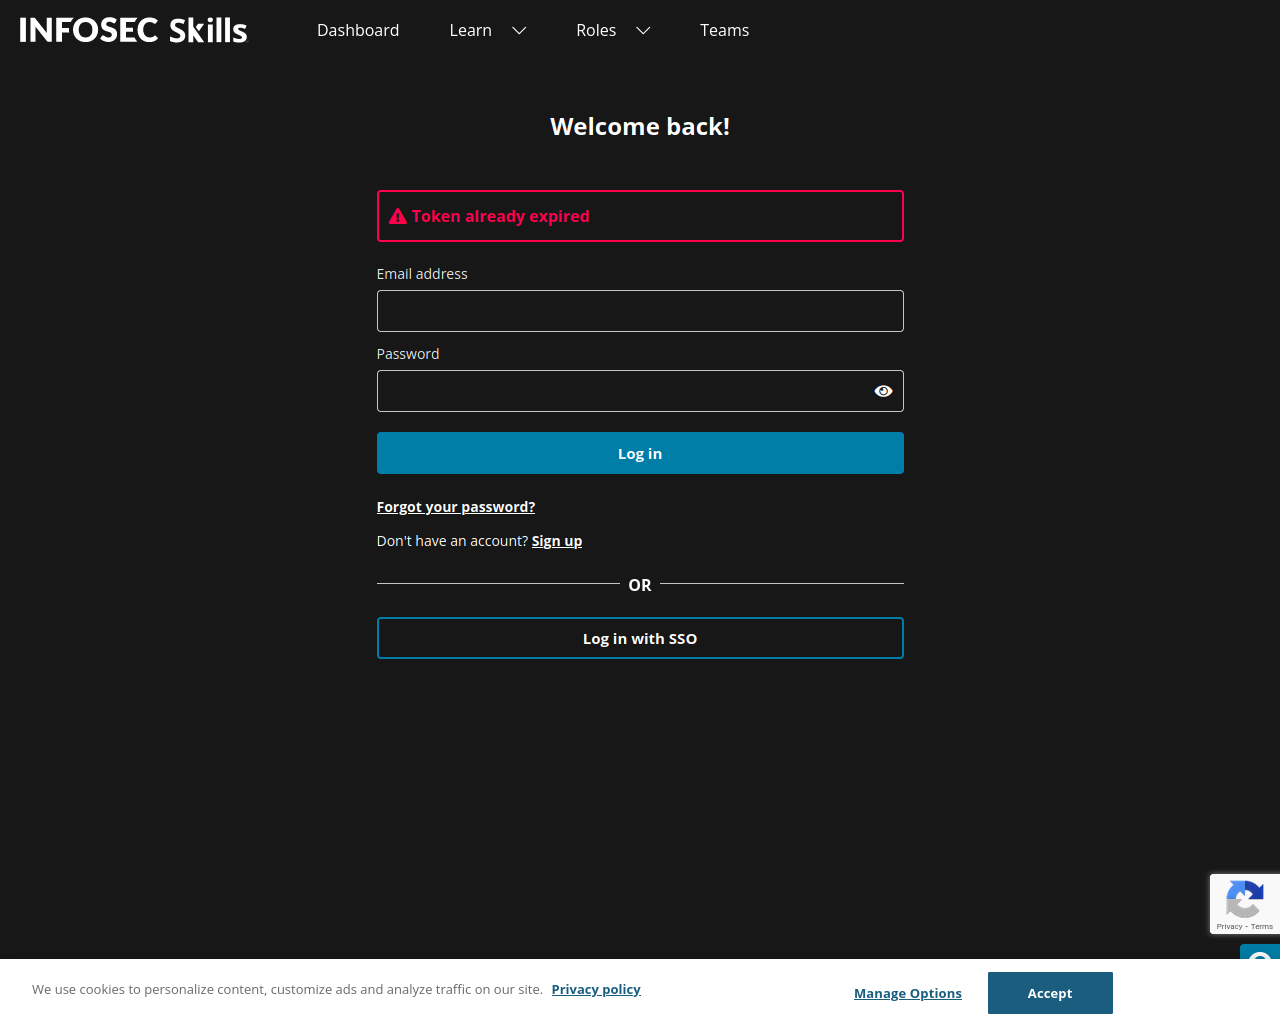Open the 'Forgot your password?' link
The image size is (1280, 1024).
[x=456, y=507]
